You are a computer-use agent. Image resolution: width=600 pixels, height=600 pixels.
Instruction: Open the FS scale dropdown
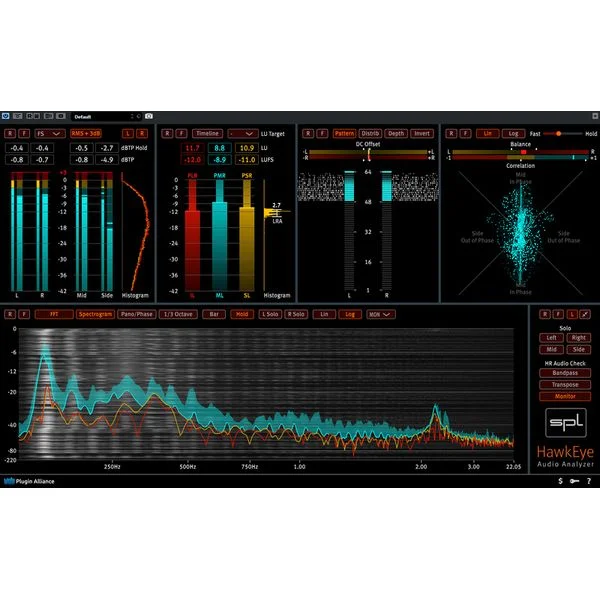49,134
